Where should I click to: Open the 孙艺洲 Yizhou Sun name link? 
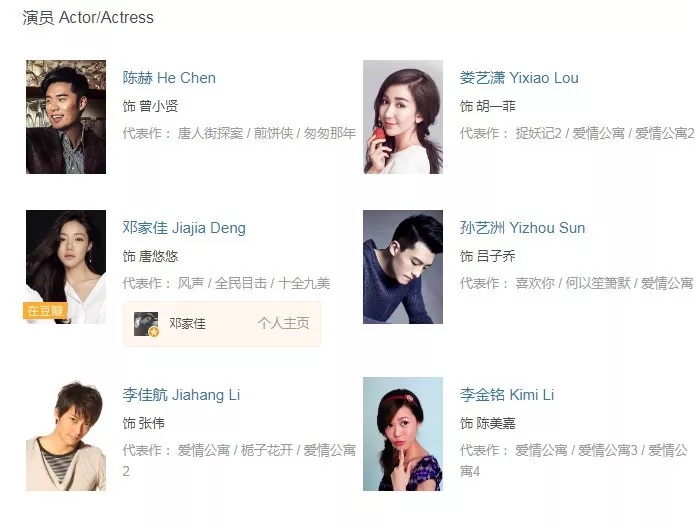click(522, 228)
